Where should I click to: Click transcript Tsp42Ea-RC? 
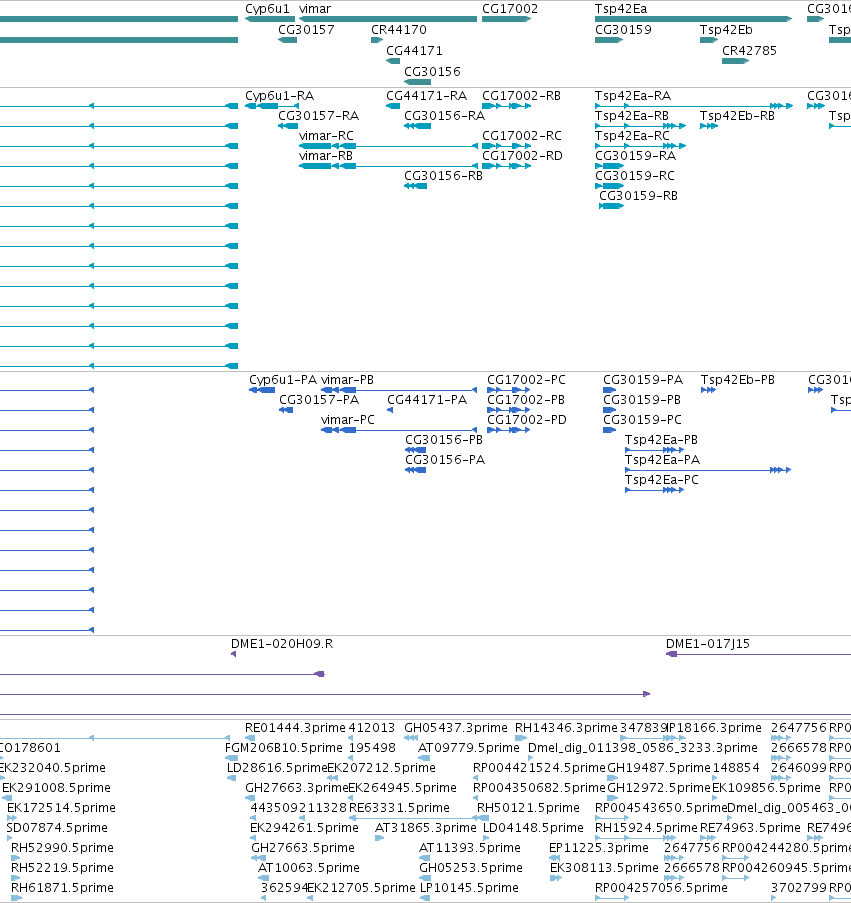click(632, 136)
